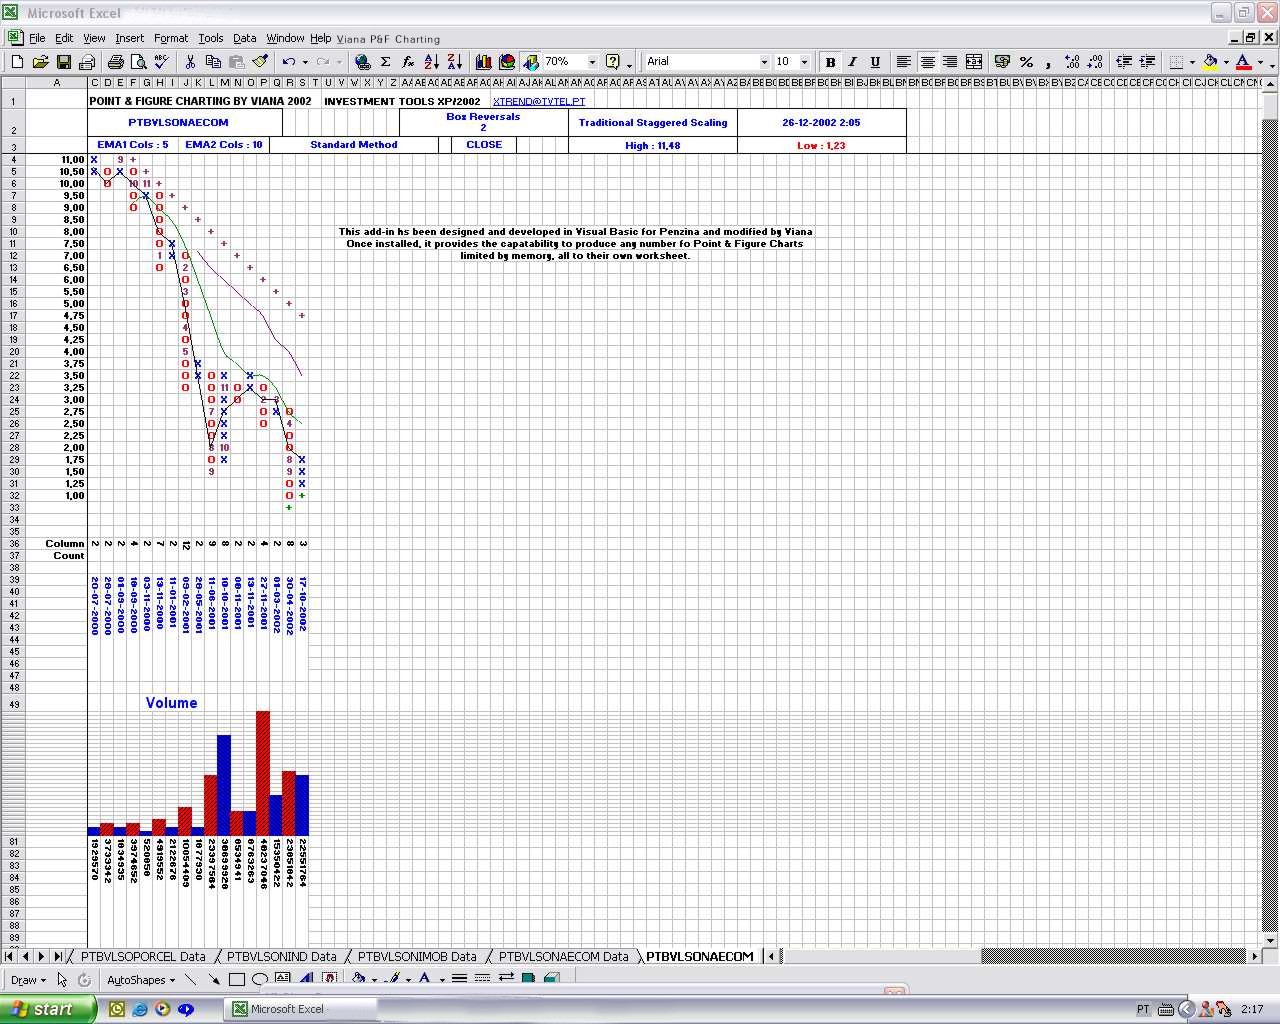The height and width of the screenshot is (1024, 1280).
Task: Switch to PTBVLSONIMOB Data sheet tab
Action: tap(417, 957)
